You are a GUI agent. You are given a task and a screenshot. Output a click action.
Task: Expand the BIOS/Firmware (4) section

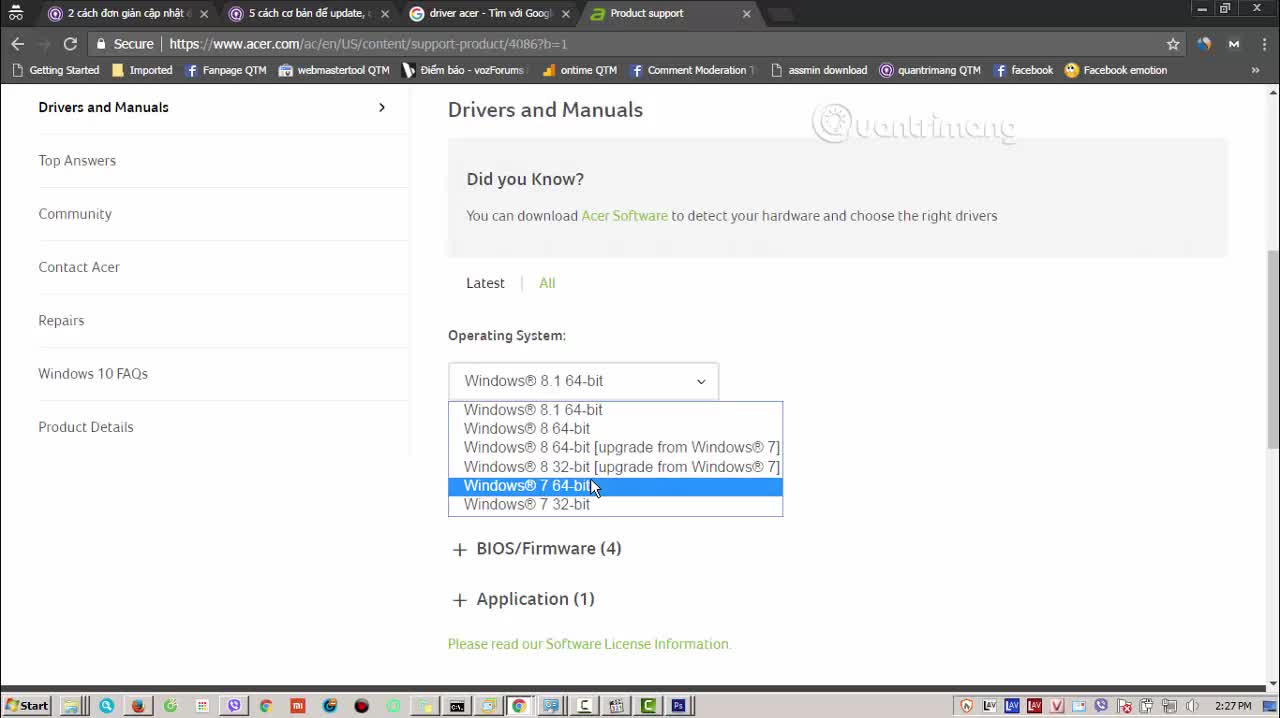(537, 549)
